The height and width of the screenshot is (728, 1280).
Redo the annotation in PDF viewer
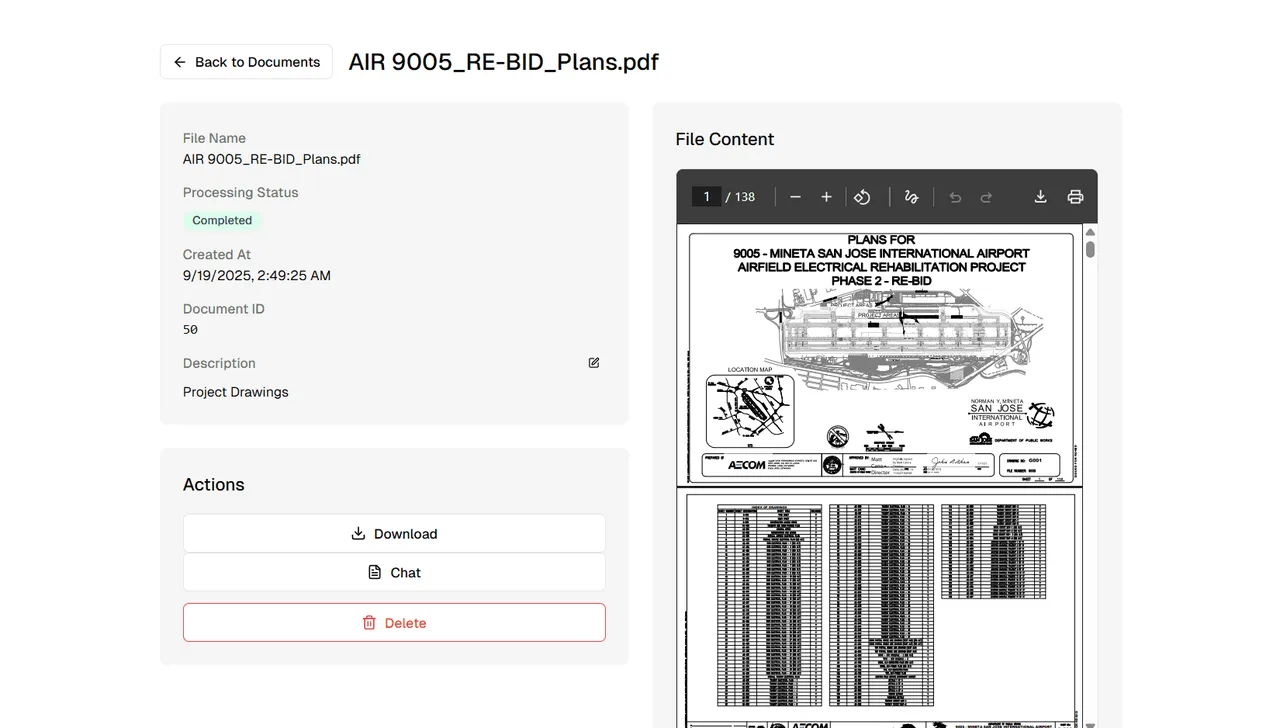(x=986, y=197)
